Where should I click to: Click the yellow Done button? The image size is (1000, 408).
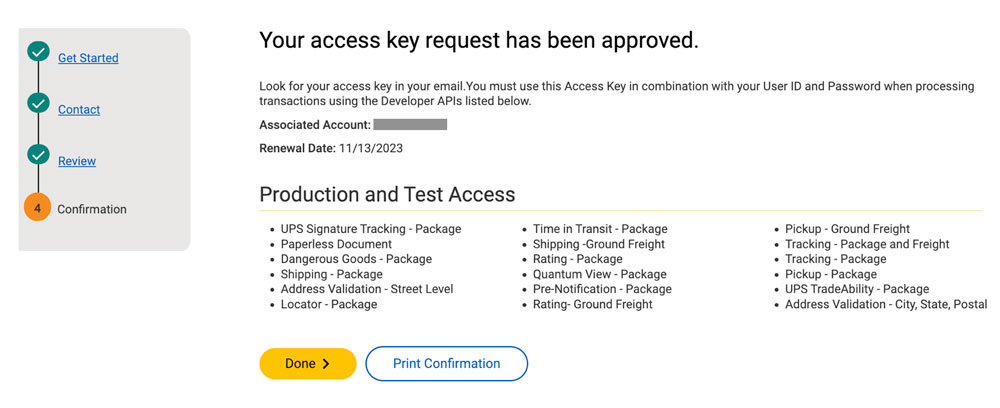[307, 364]
